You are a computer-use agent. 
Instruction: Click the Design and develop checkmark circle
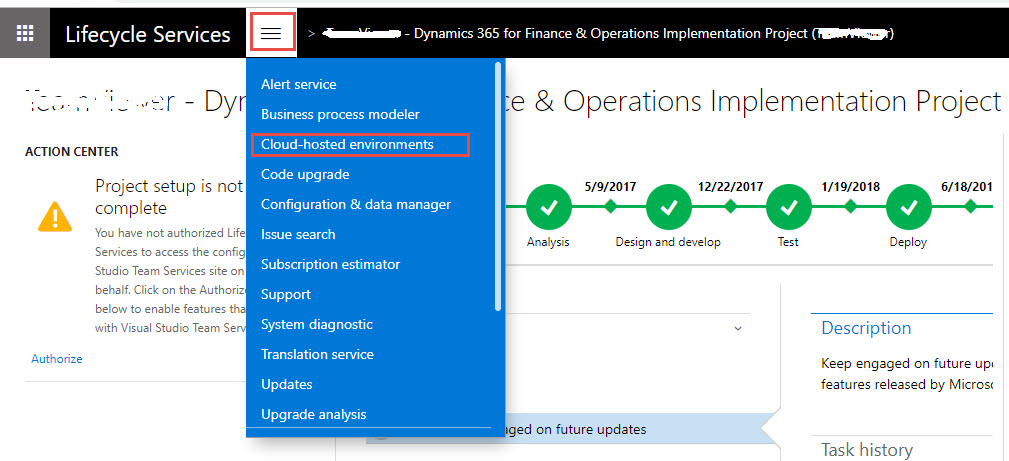pyautogui.click(x=668, y=207)
